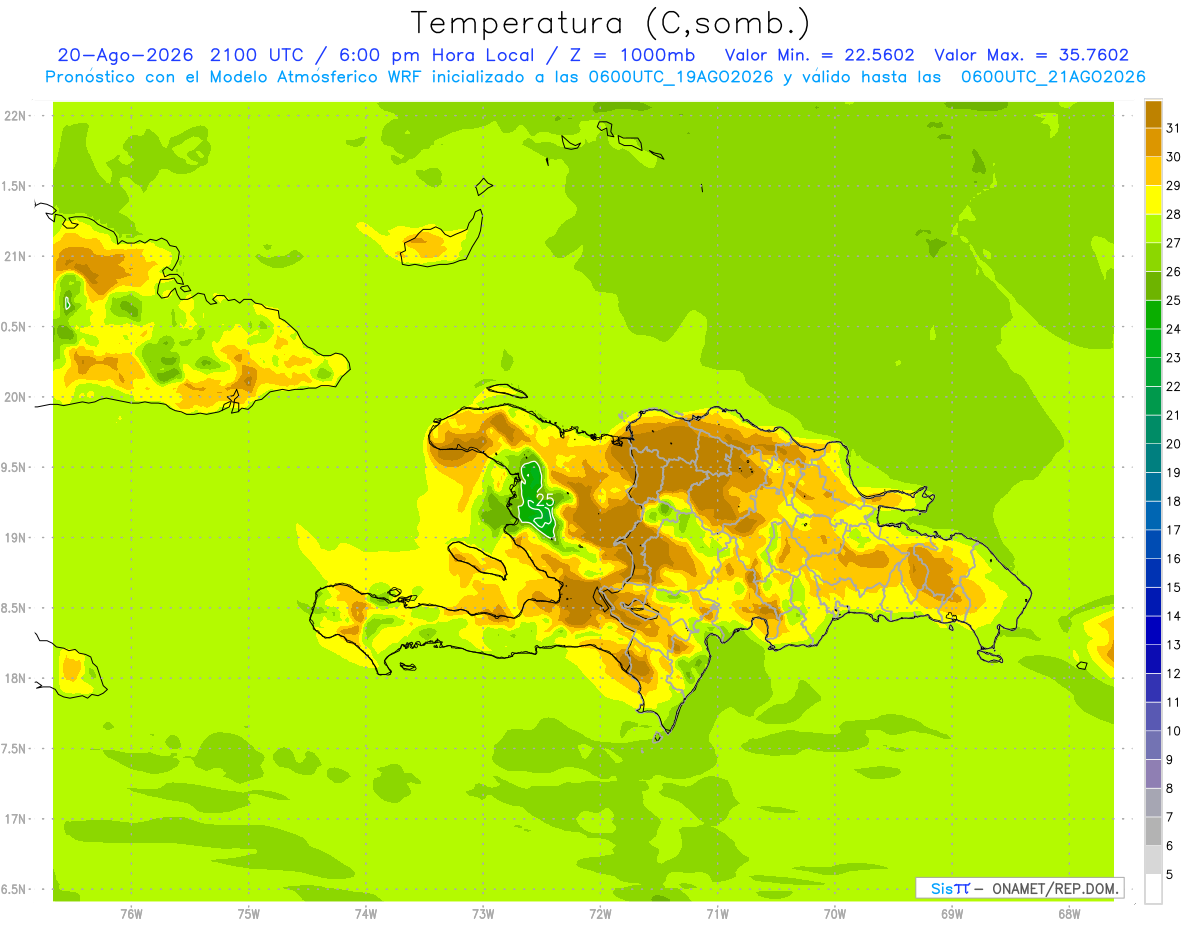Viewport: 1200px width, 927px height.
Task: Click the "17N" latitude axis label
Action: 15,819
